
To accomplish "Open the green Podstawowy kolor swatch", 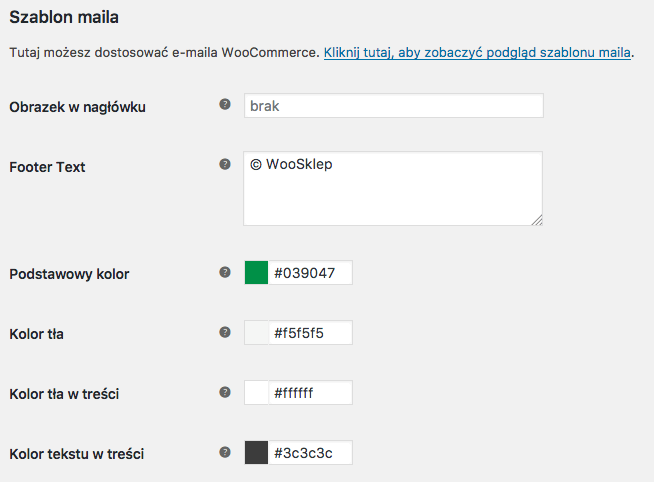I will coord(256,273).
